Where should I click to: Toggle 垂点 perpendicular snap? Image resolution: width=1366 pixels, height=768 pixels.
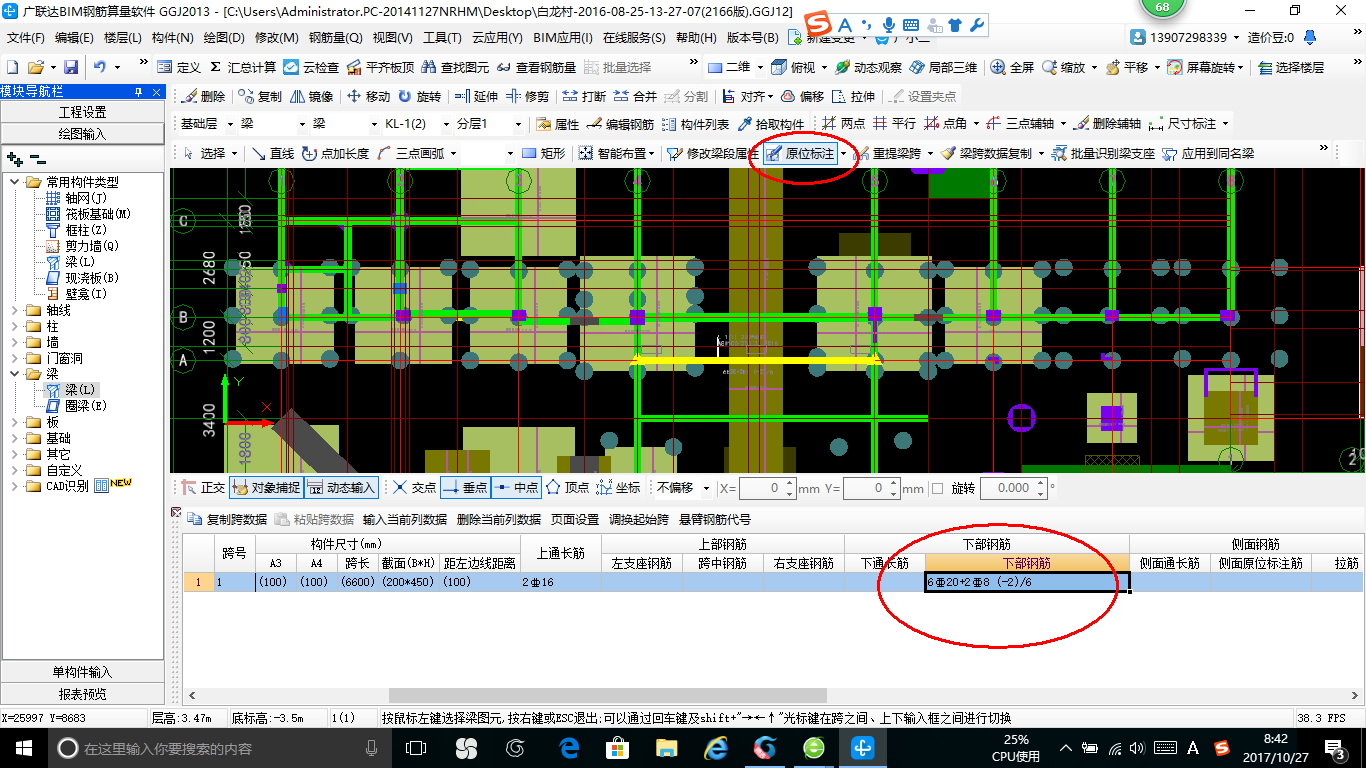[x=464, y=488]
